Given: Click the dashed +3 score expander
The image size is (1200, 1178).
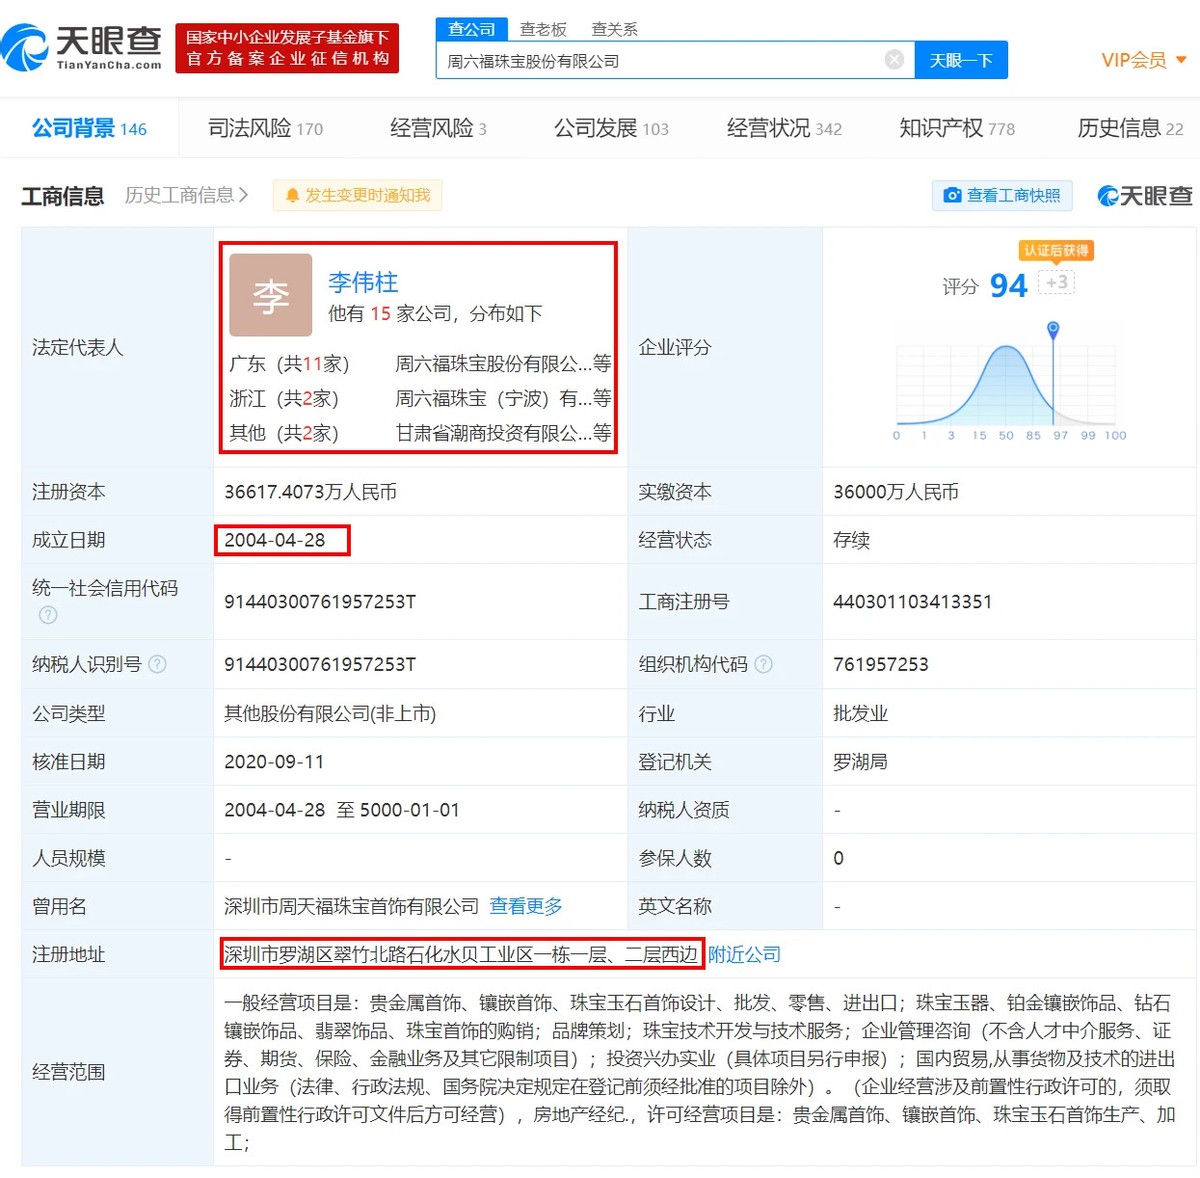Looking at the screenshot, I should click(x=1056, y=283).
